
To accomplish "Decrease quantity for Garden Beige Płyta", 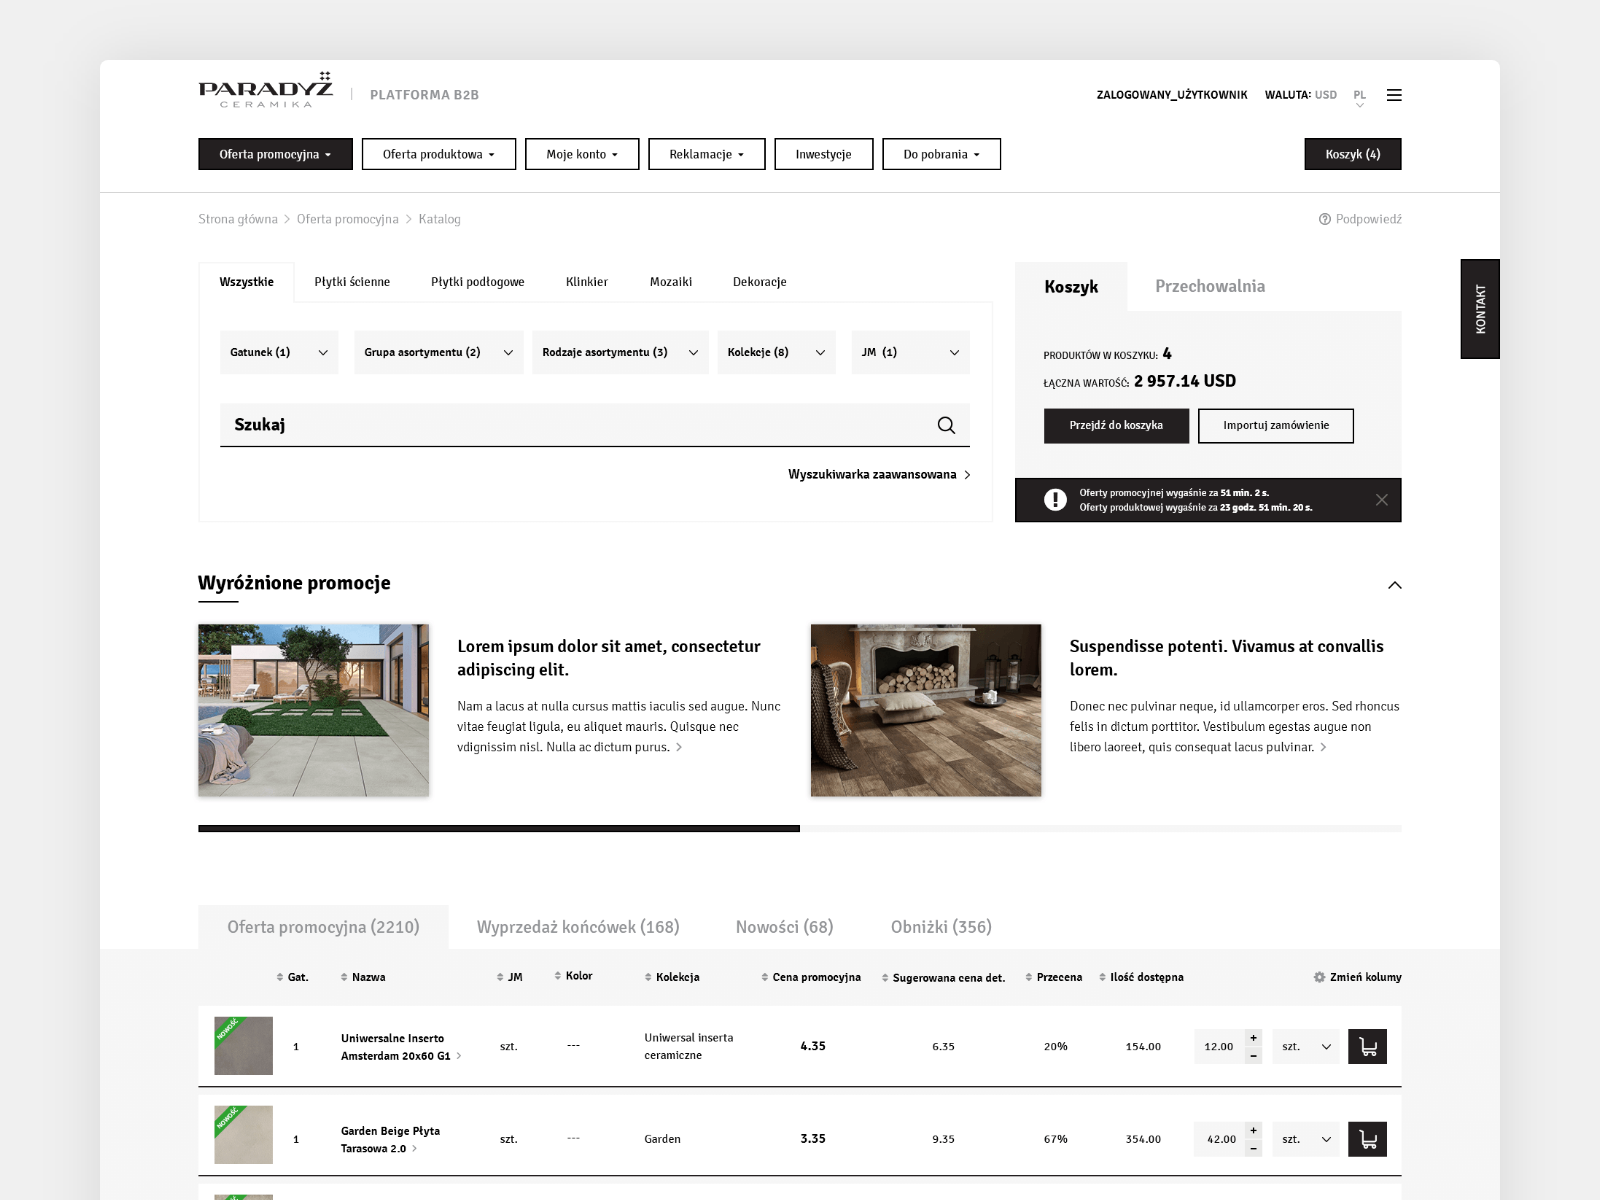I will pyautogui.click(x=1253, y=1148).
